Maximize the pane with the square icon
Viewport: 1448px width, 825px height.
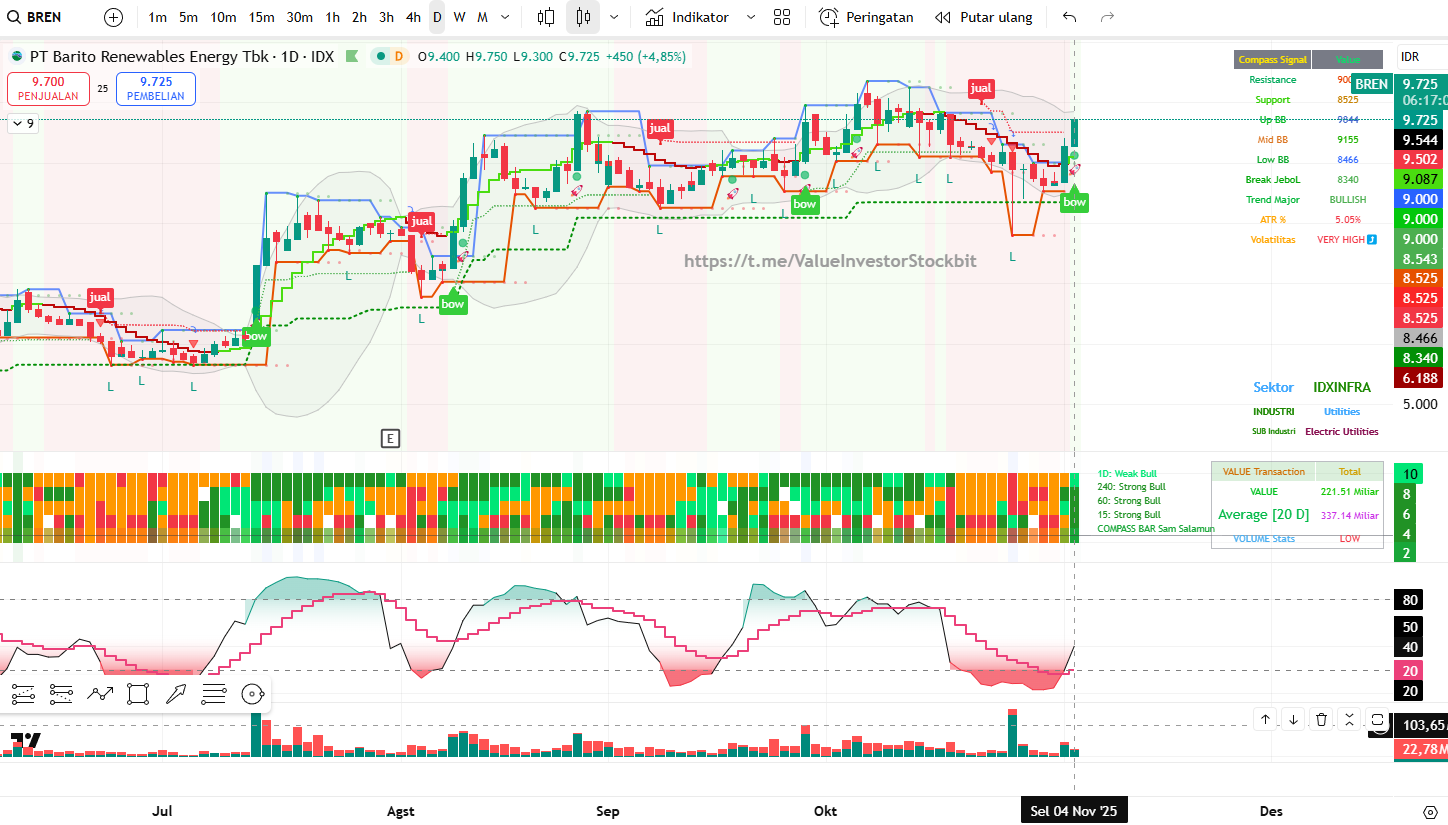pos(1377,719)
